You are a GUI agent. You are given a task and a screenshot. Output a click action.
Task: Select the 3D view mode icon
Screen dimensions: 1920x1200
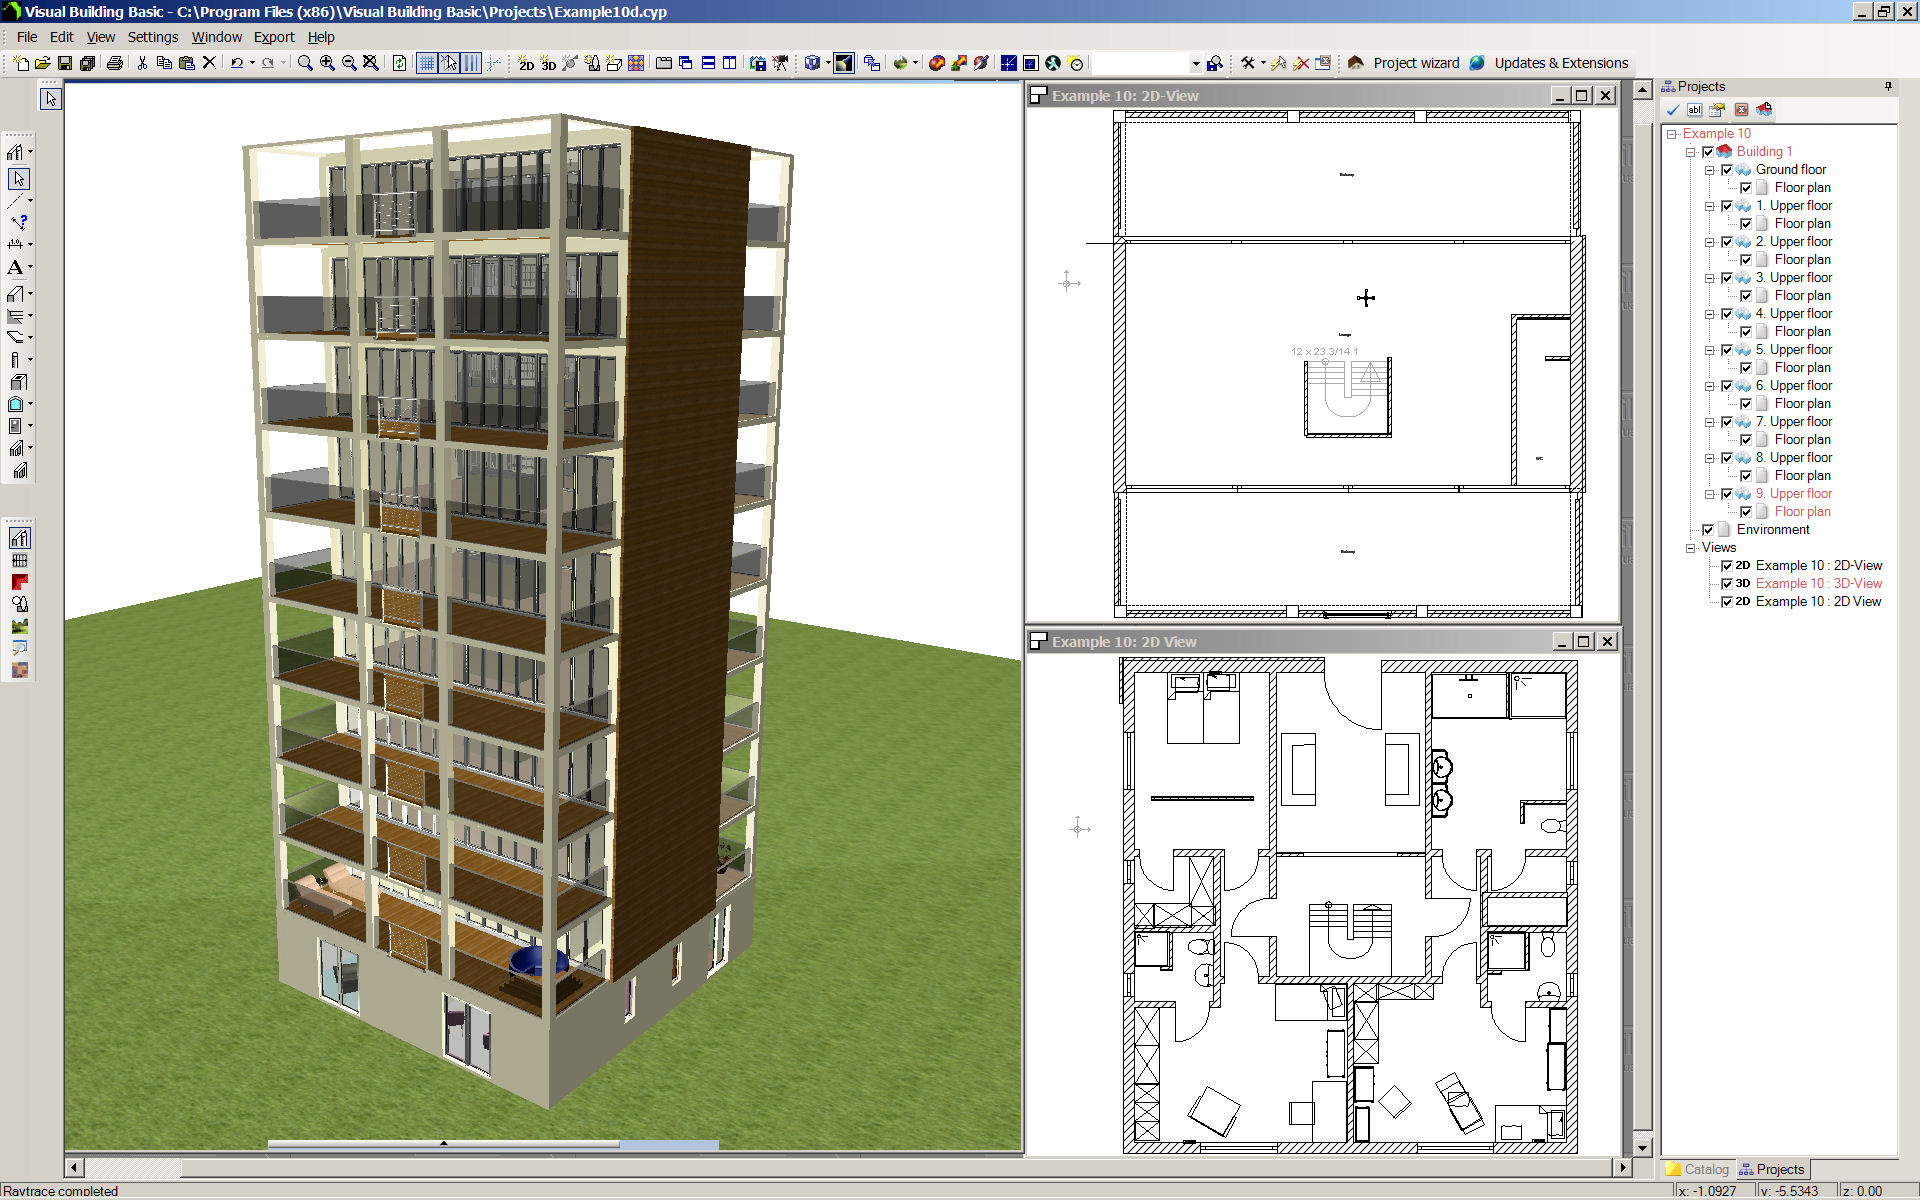(548, 64)
